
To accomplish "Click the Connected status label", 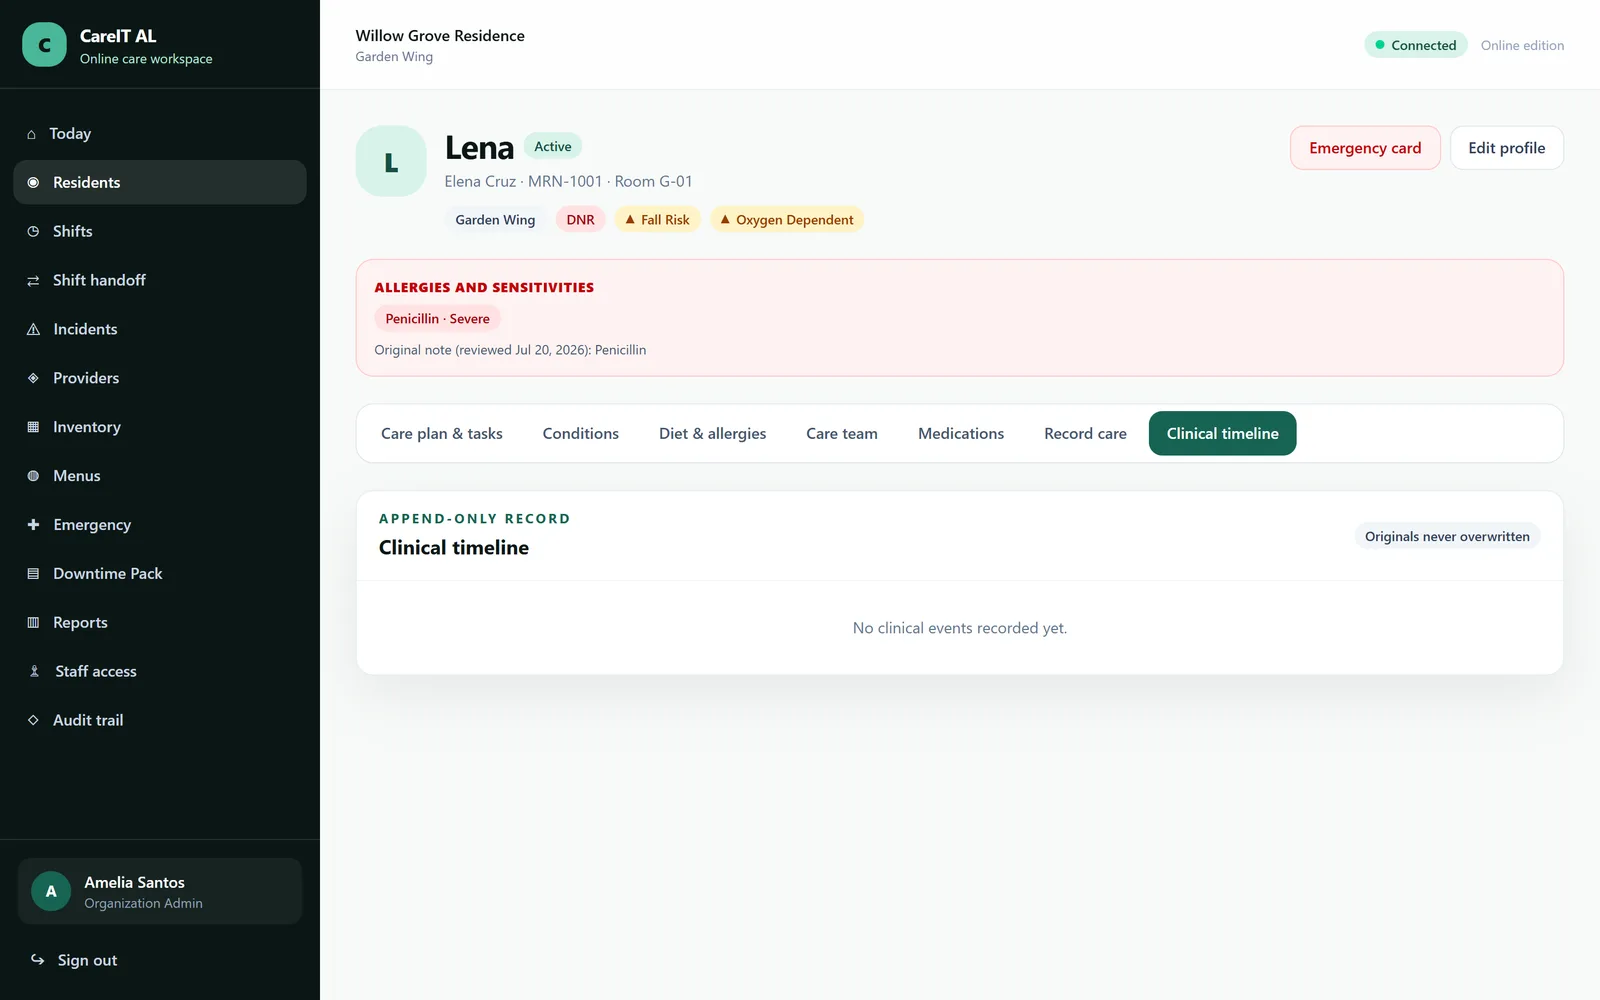I will point(1423,45).
